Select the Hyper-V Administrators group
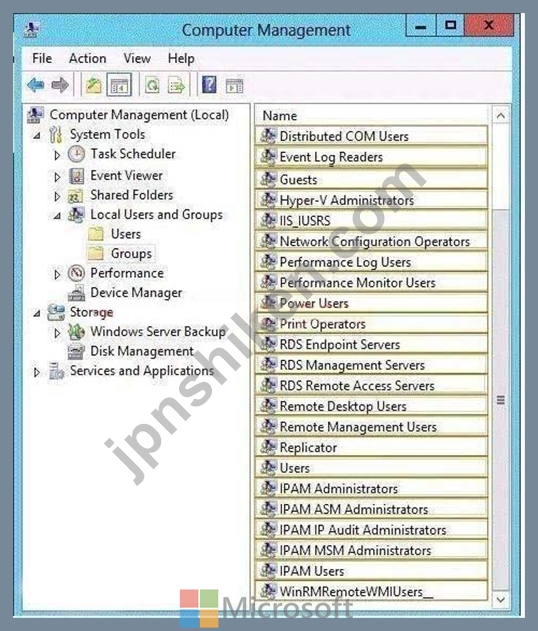The width and height of the screenshot is (538, 631). (x=371, y=200)
